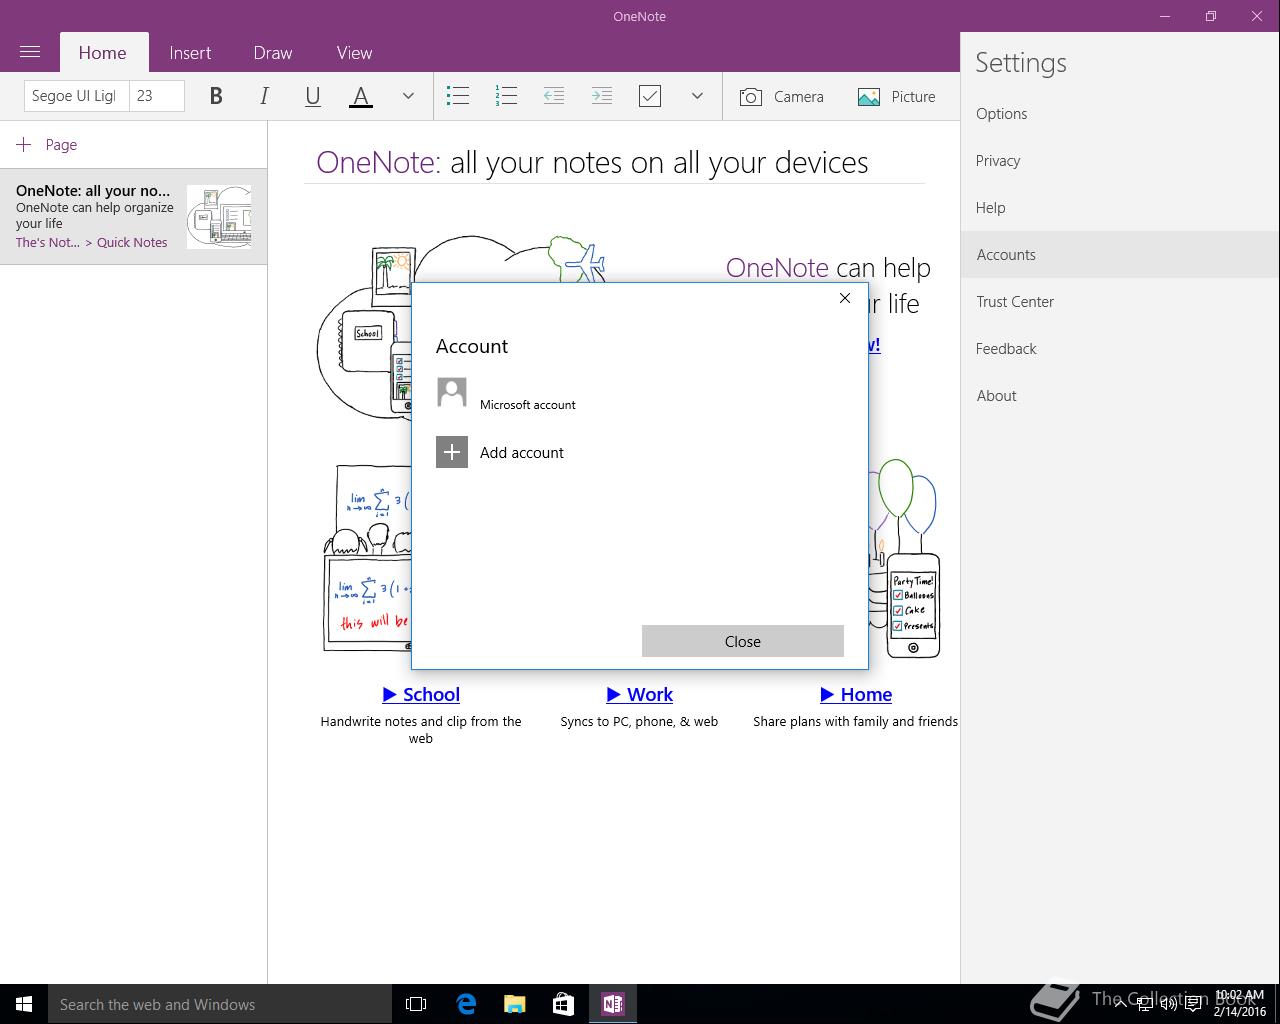Follow the School link

(x=421, y=694)
